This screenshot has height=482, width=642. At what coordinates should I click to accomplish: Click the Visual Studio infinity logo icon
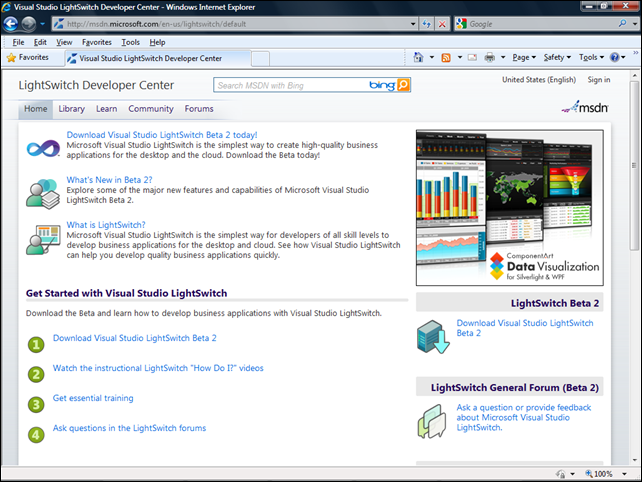(43, 148)
